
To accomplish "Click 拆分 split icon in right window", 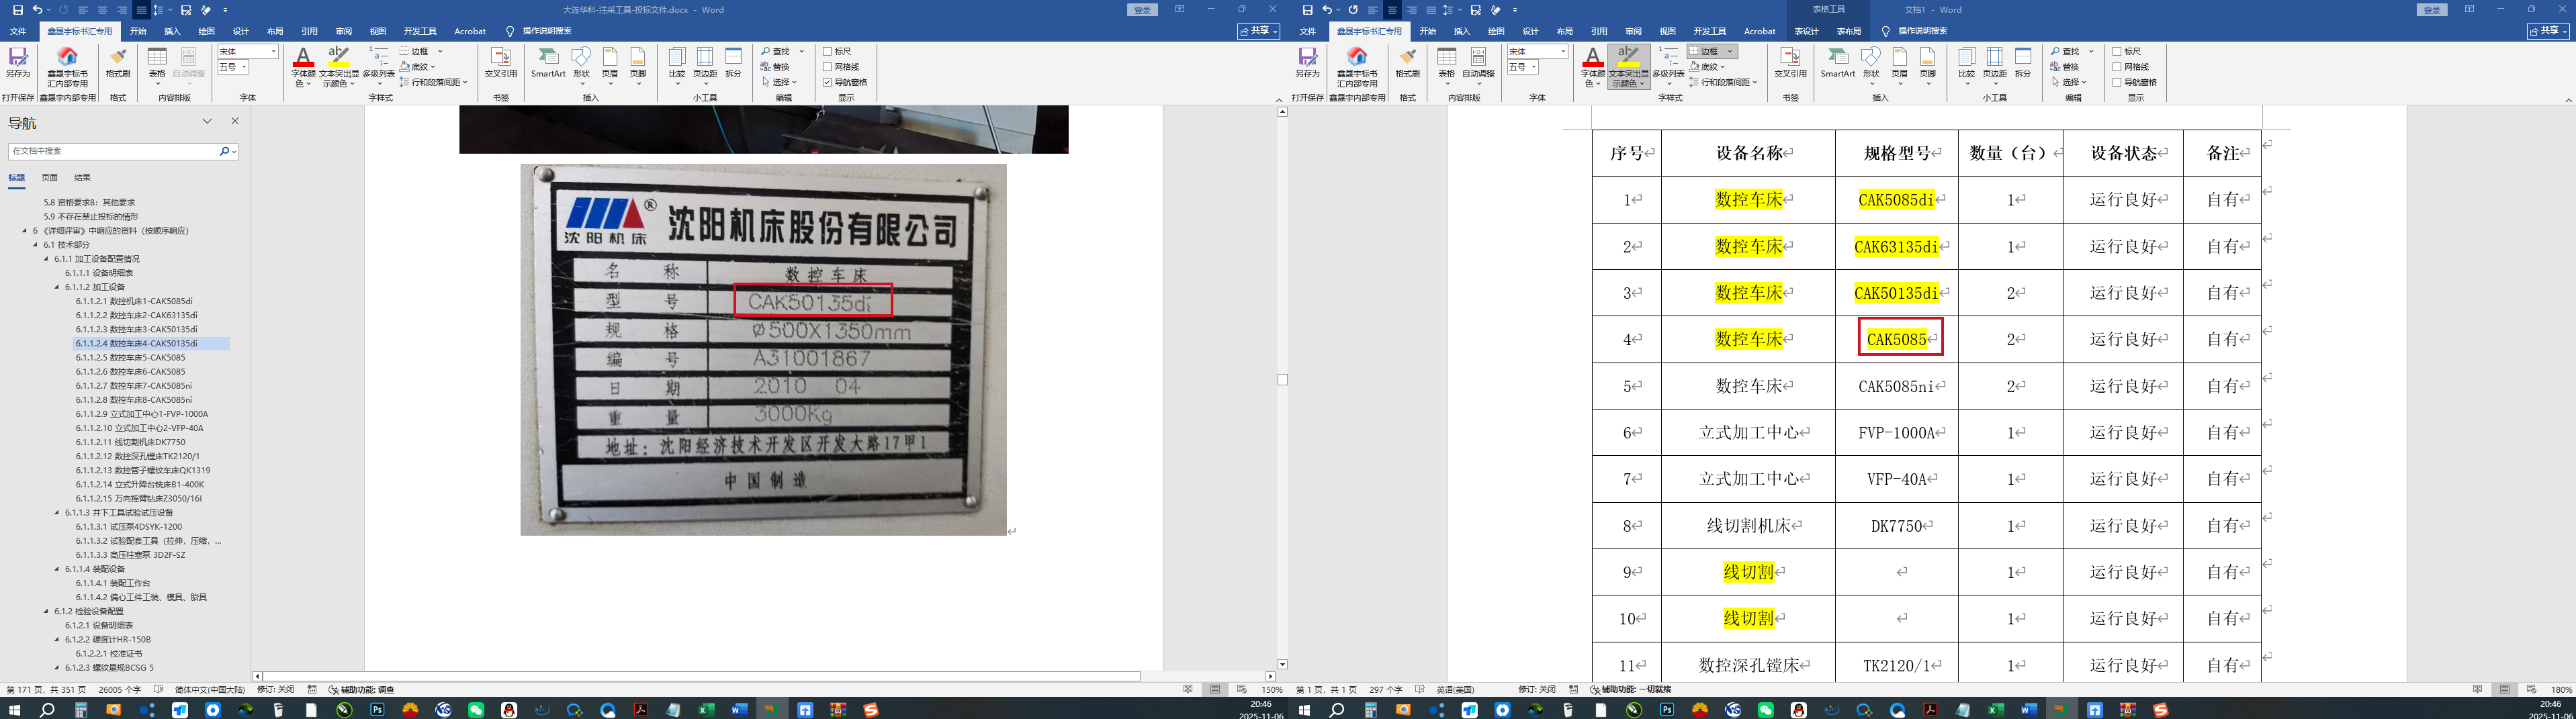I will (x=2023, y=63).
